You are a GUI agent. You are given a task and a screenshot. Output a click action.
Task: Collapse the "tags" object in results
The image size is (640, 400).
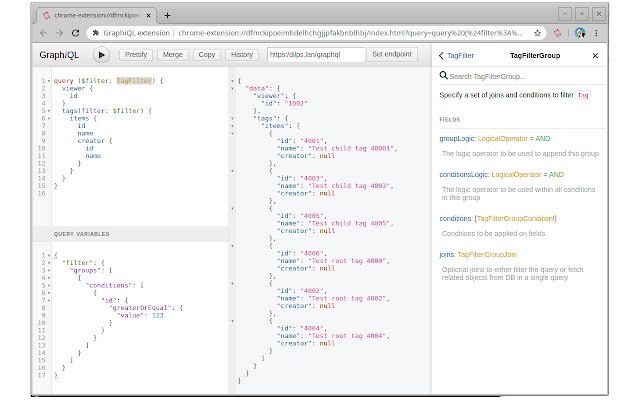(x=233, y=118)
